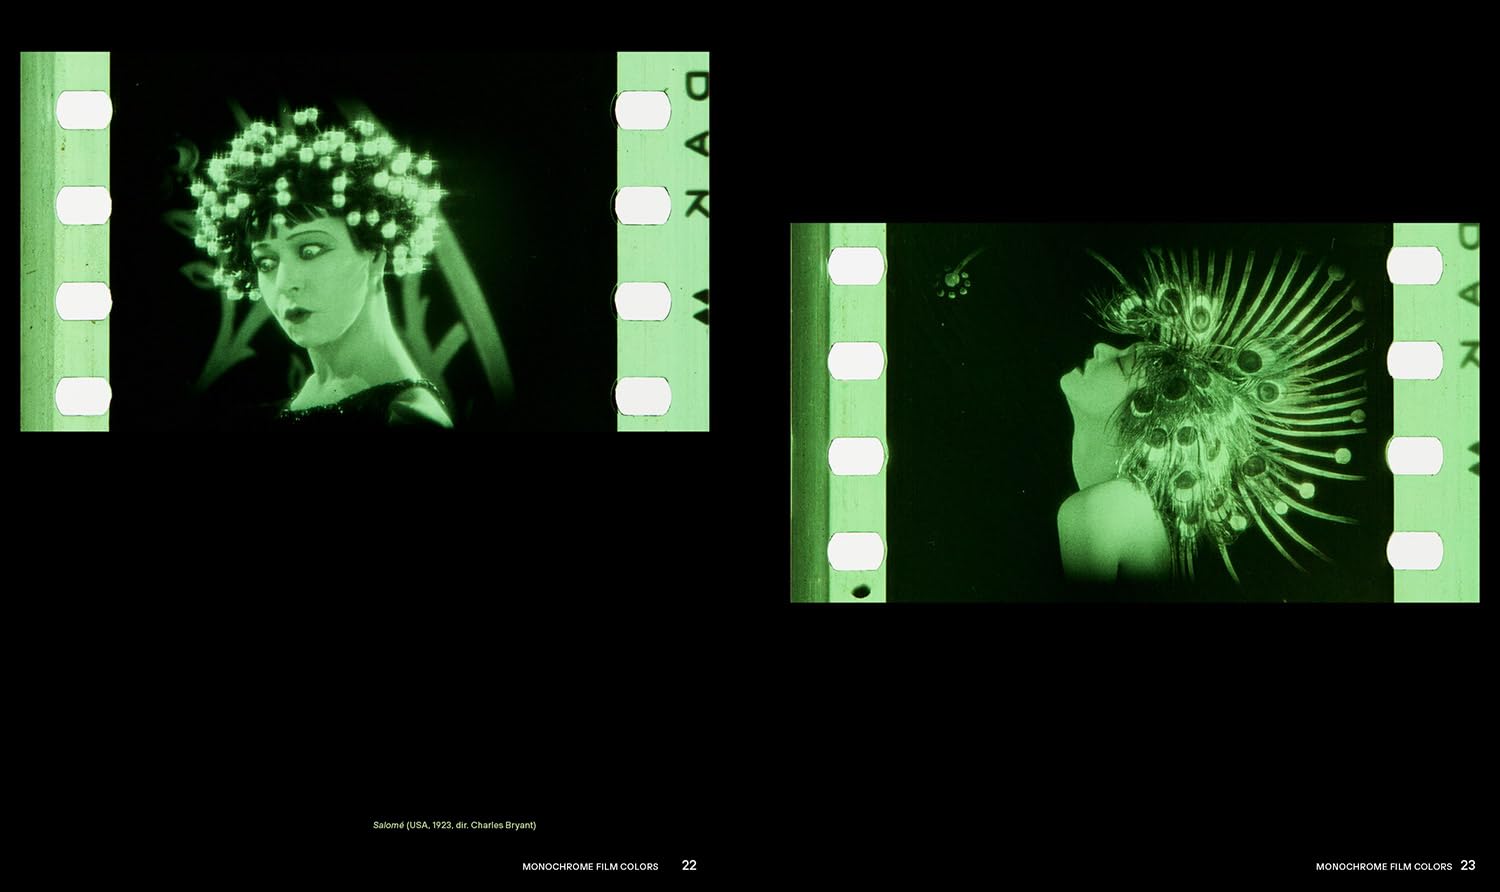The width and height of the screenshot is (1500, 892).
Task: Click bottom-left sprocket hole of the right film frame
Action: [856, 551]
